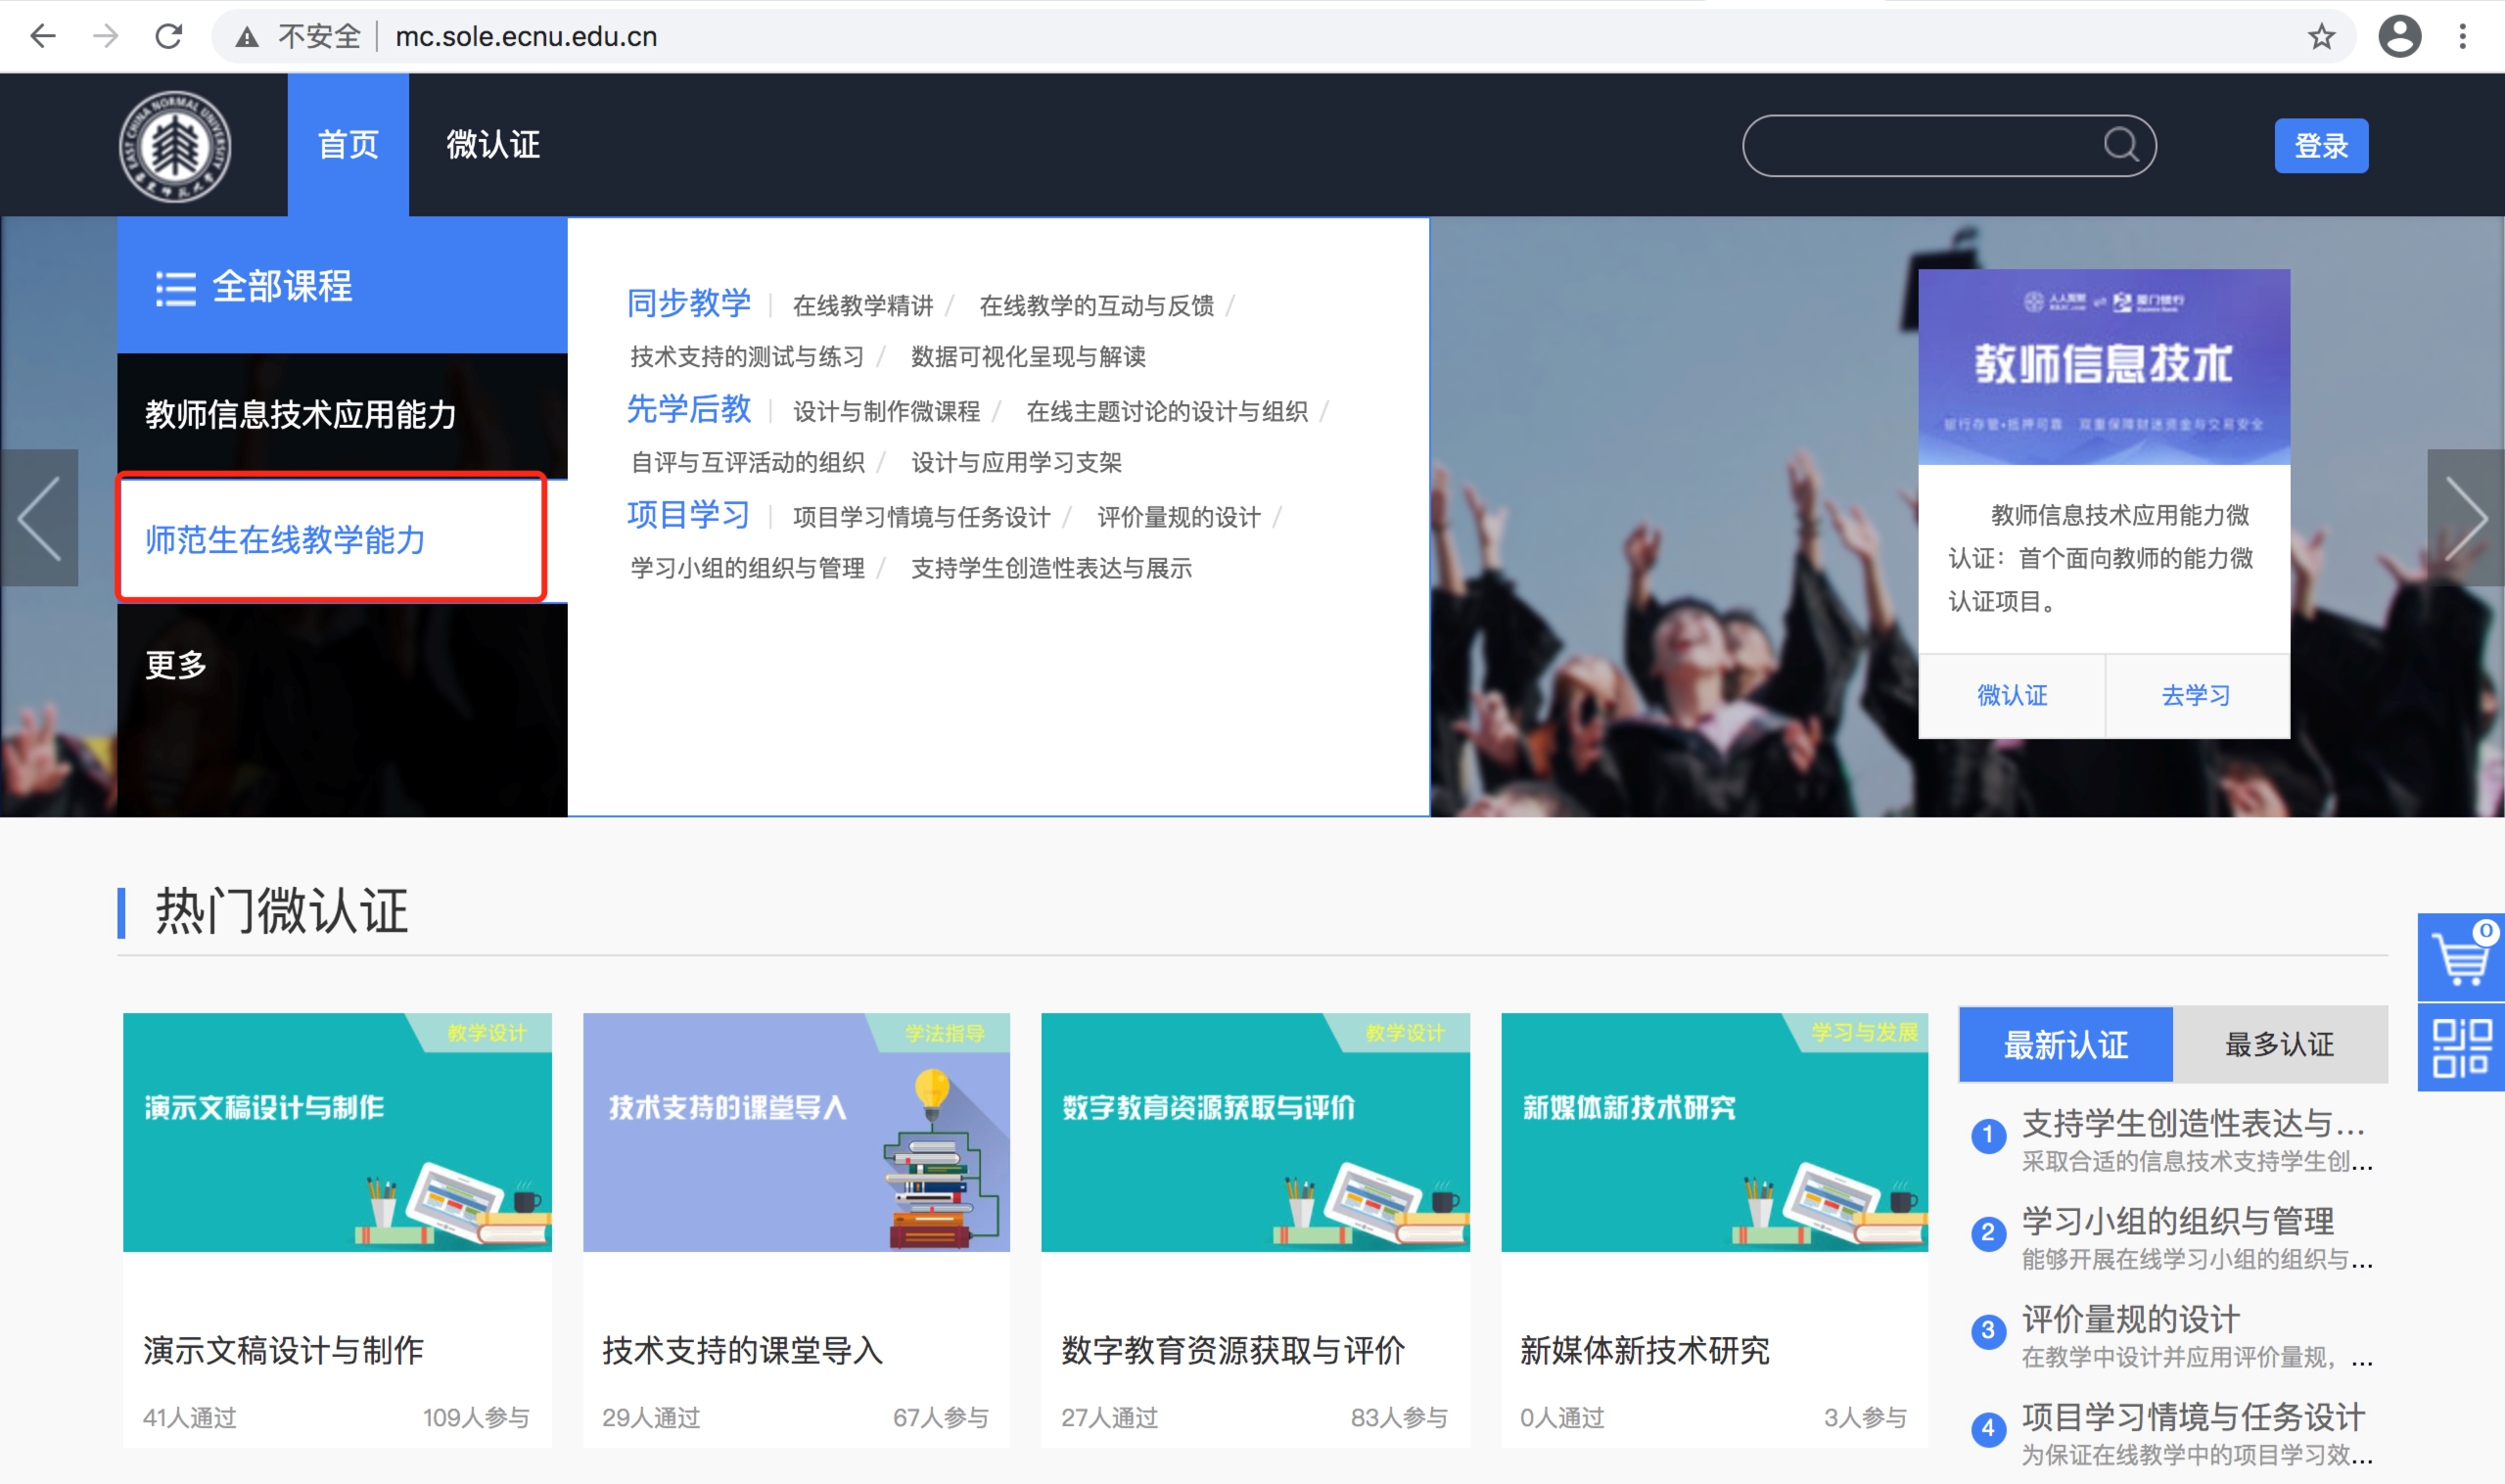Click the East China Normal University logo
The image size is (2505, 1484).
175,146
